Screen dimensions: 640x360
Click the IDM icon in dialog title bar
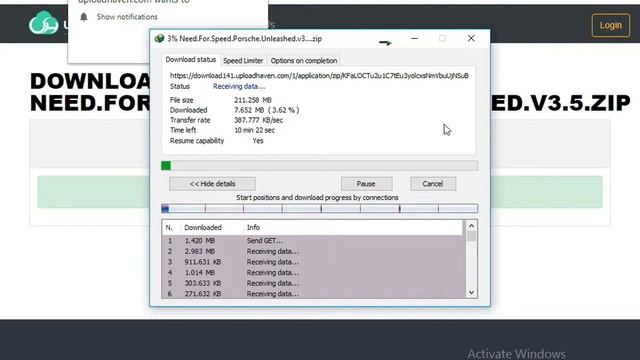tap(159, 39)
